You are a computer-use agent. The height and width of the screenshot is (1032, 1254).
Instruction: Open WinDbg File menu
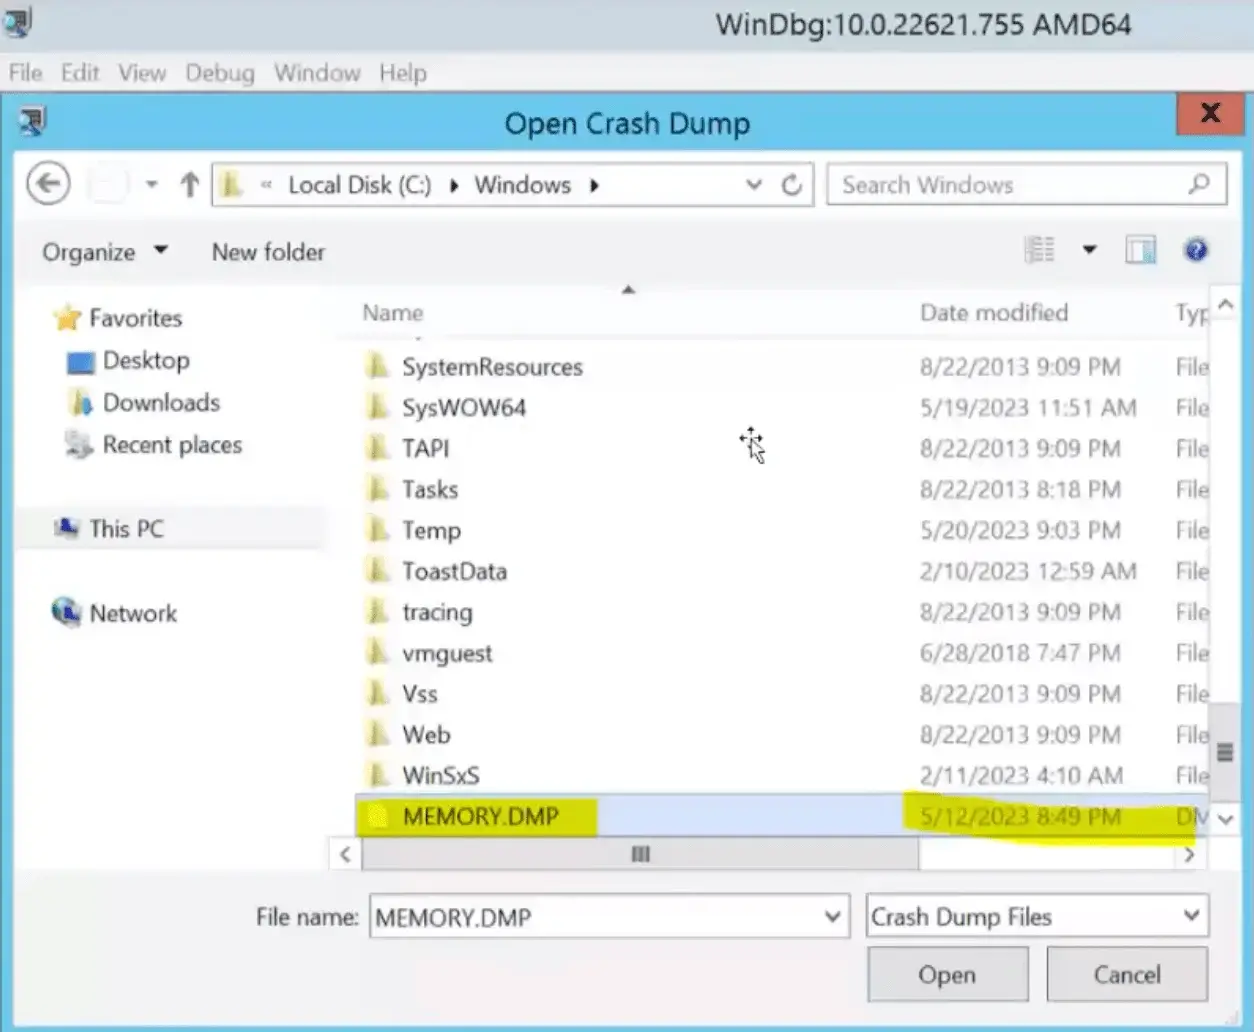point(26,73)
